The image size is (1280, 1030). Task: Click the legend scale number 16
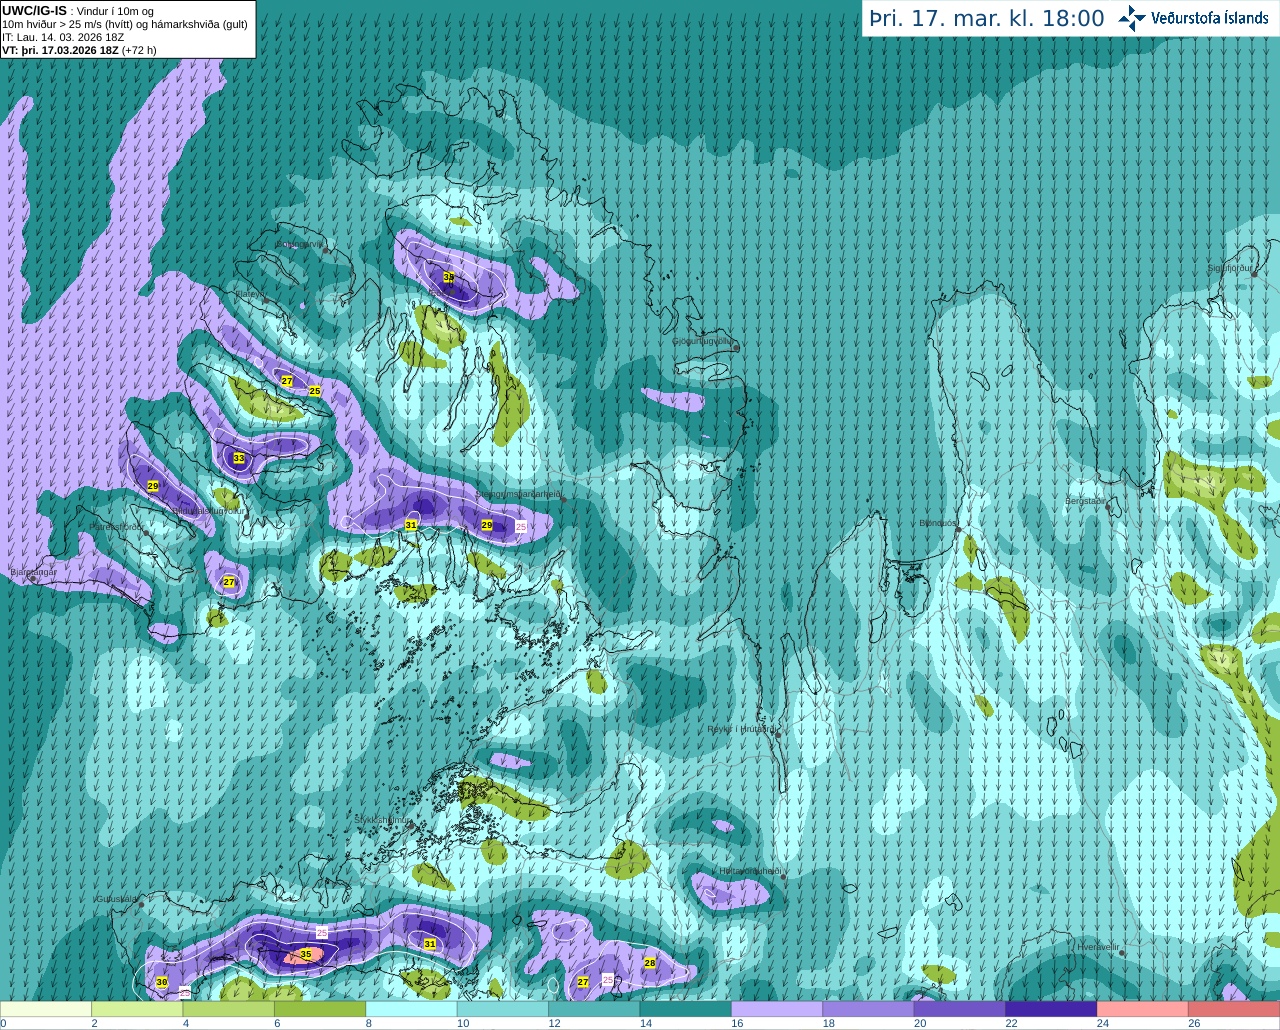(737, 1024)
